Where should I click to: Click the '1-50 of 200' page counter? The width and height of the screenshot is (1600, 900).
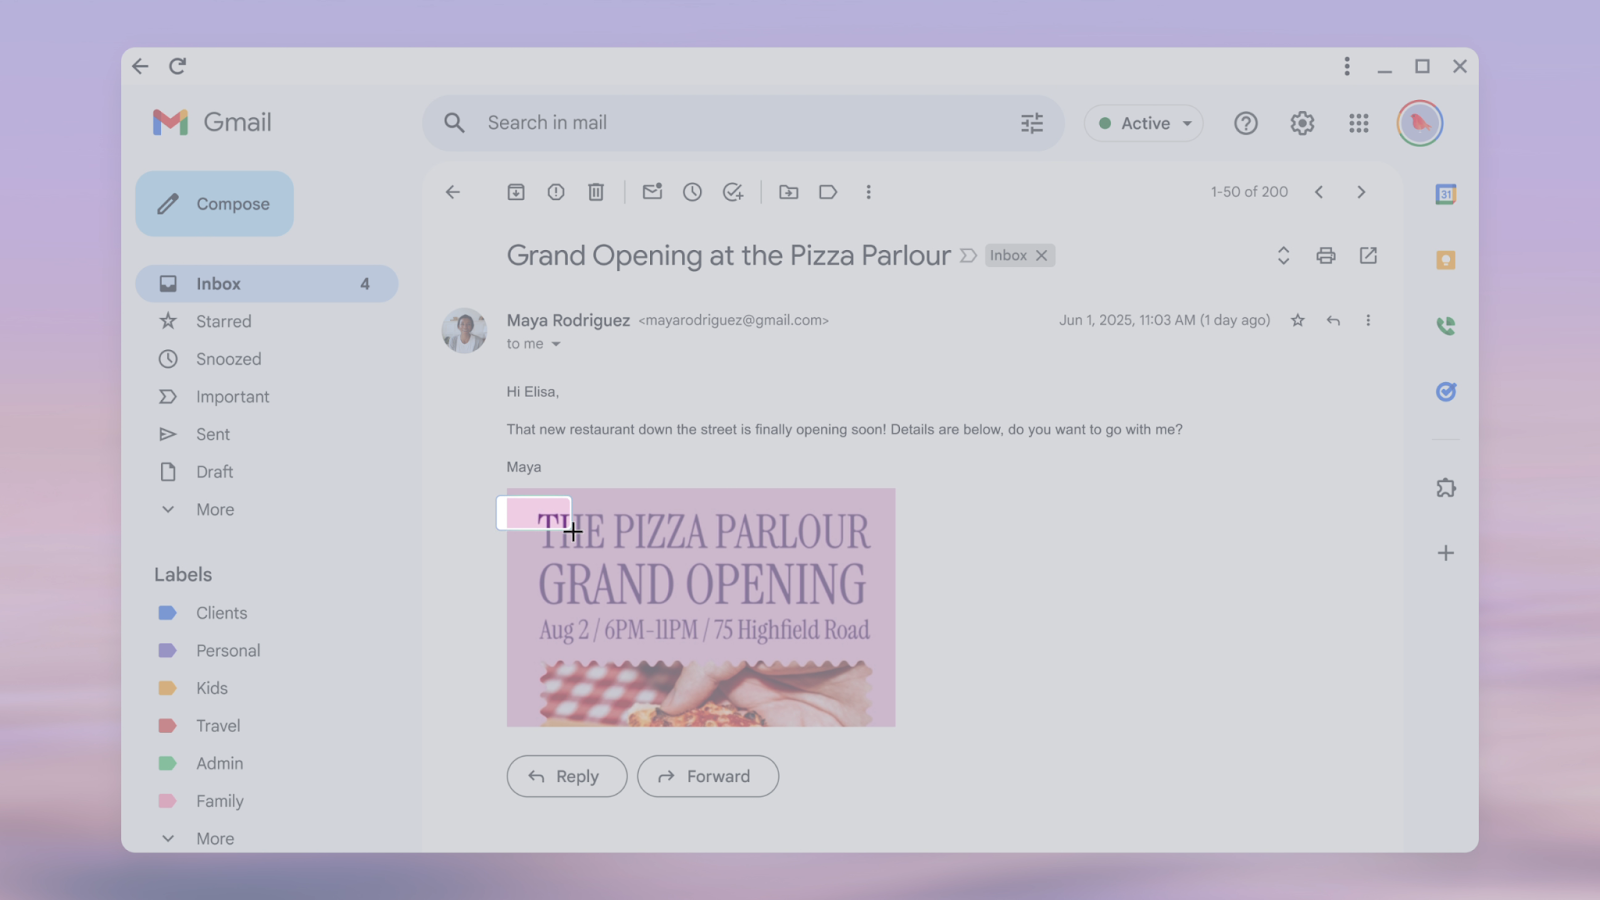(x=1249, y=192)
